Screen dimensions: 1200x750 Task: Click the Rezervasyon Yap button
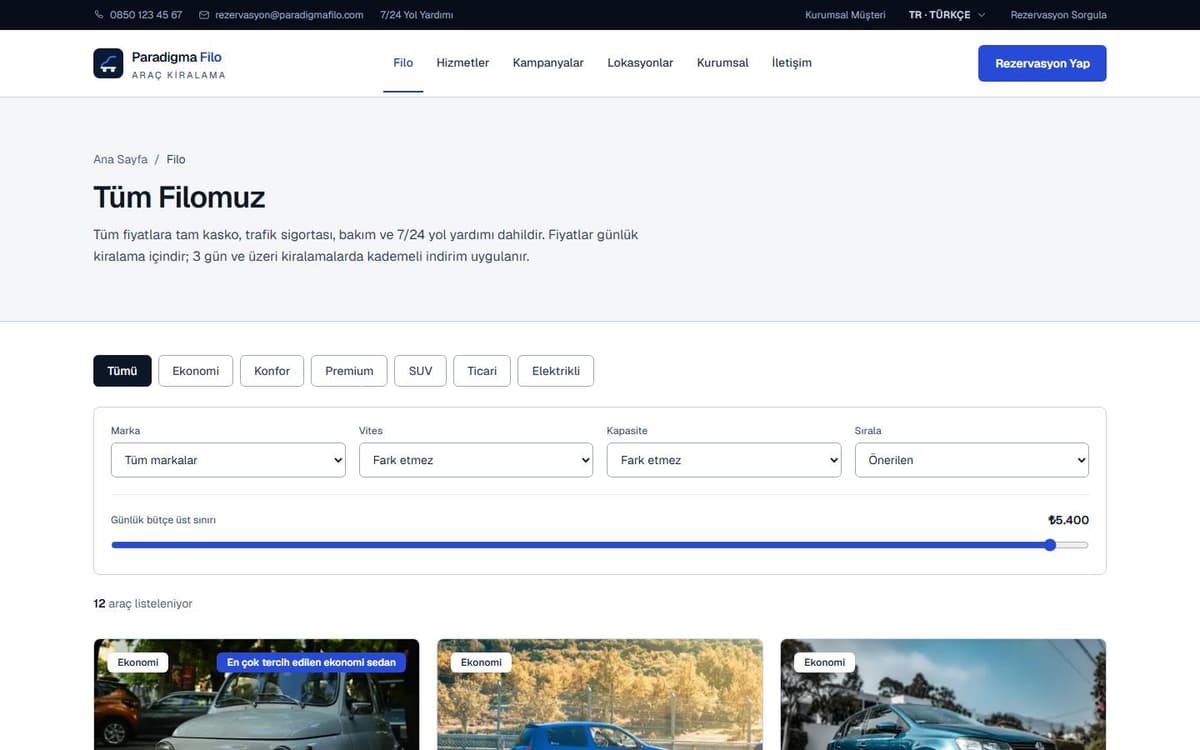pos(1042,63)
